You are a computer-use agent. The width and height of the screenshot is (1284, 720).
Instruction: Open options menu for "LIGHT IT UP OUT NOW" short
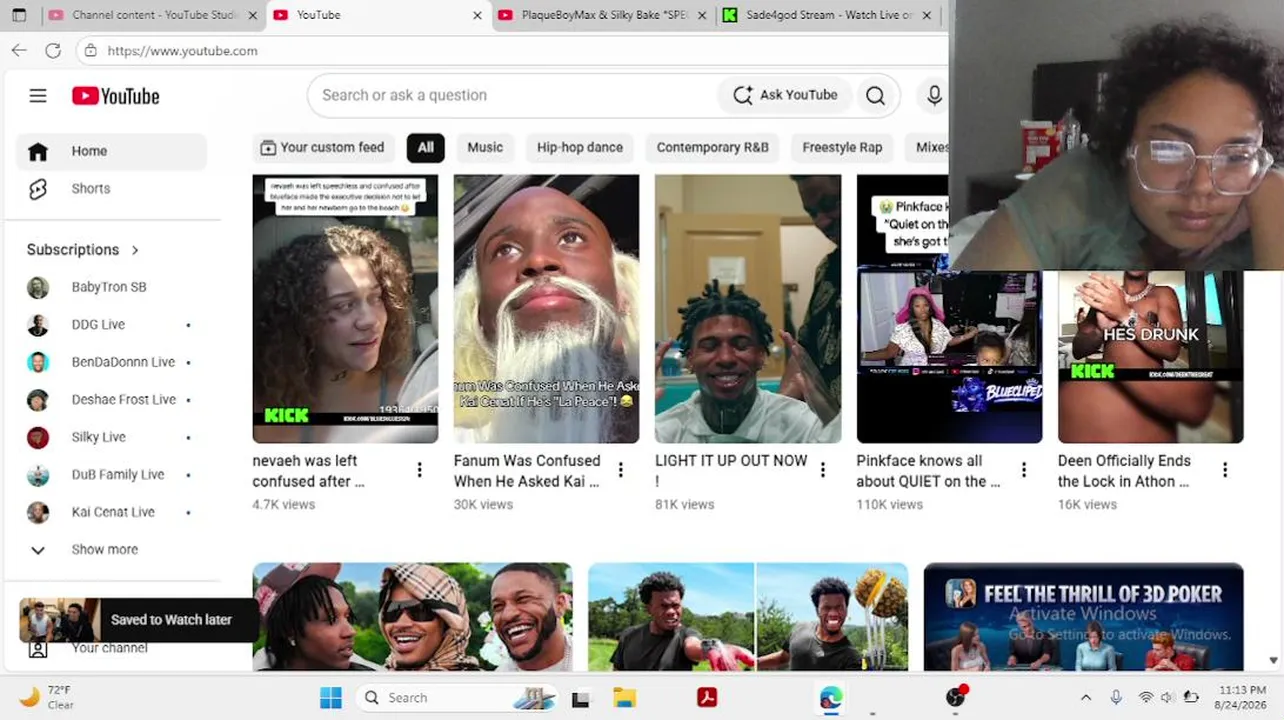tap(822, 470)
